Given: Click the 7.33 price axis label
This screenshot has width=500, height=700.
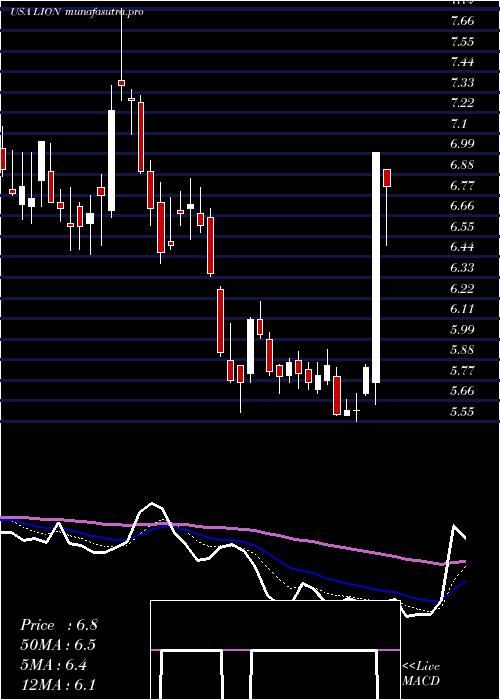Looking at the screenshot, I should click(462, 83).
